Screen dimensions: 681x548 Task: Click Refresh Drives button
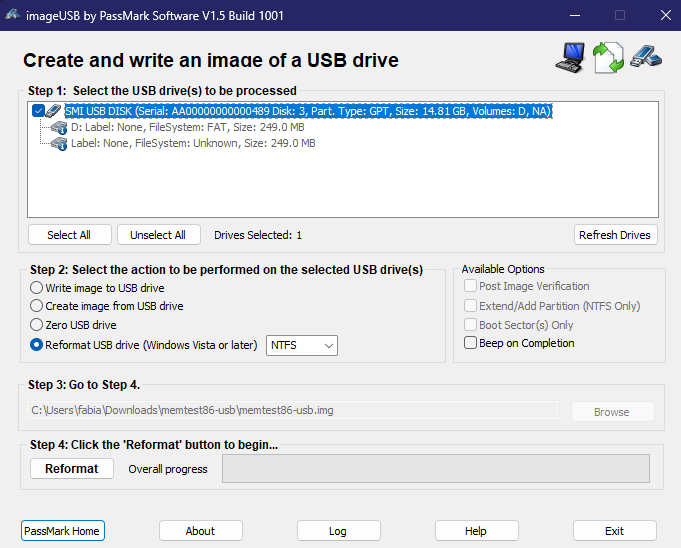615,235
